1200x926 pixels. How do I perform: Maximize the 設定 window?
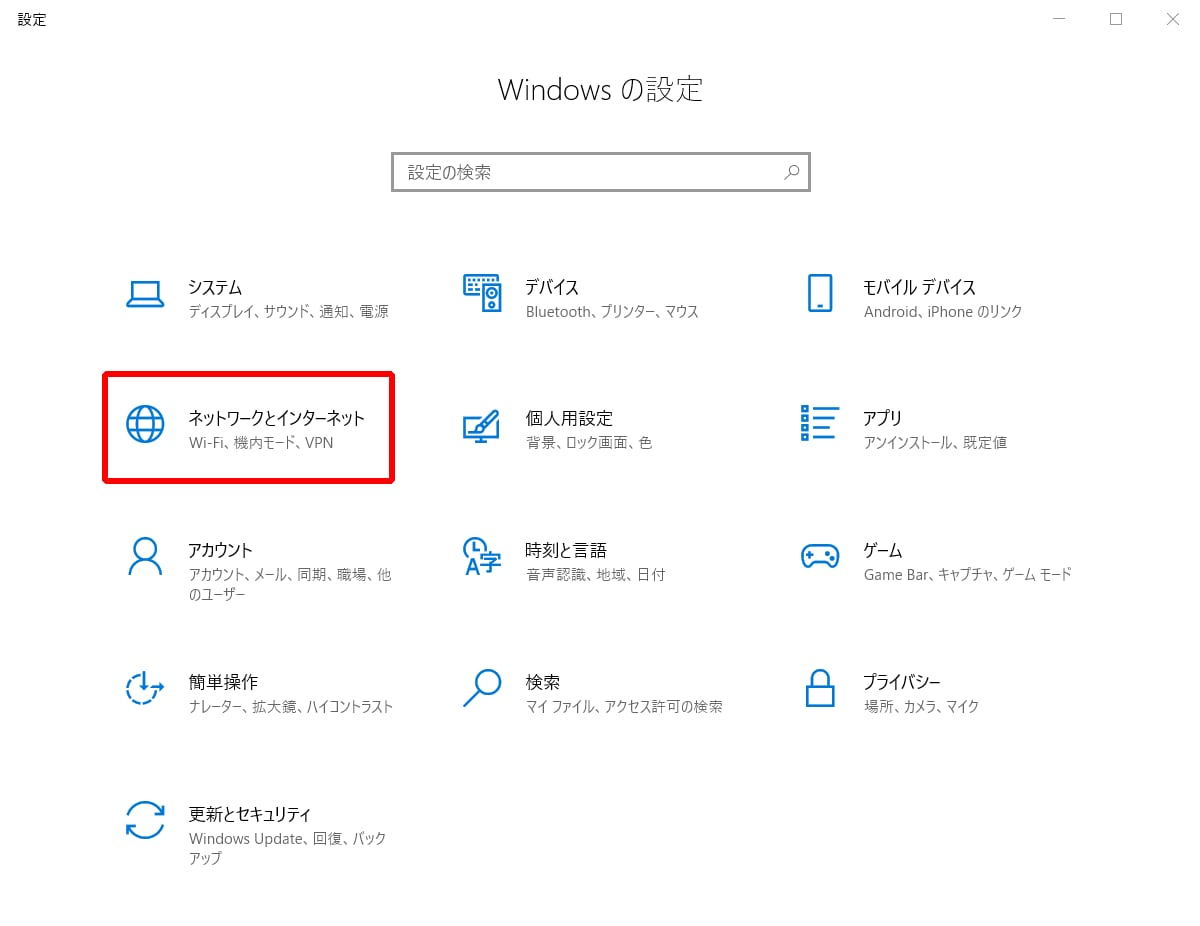click(x=1116, y=19)
